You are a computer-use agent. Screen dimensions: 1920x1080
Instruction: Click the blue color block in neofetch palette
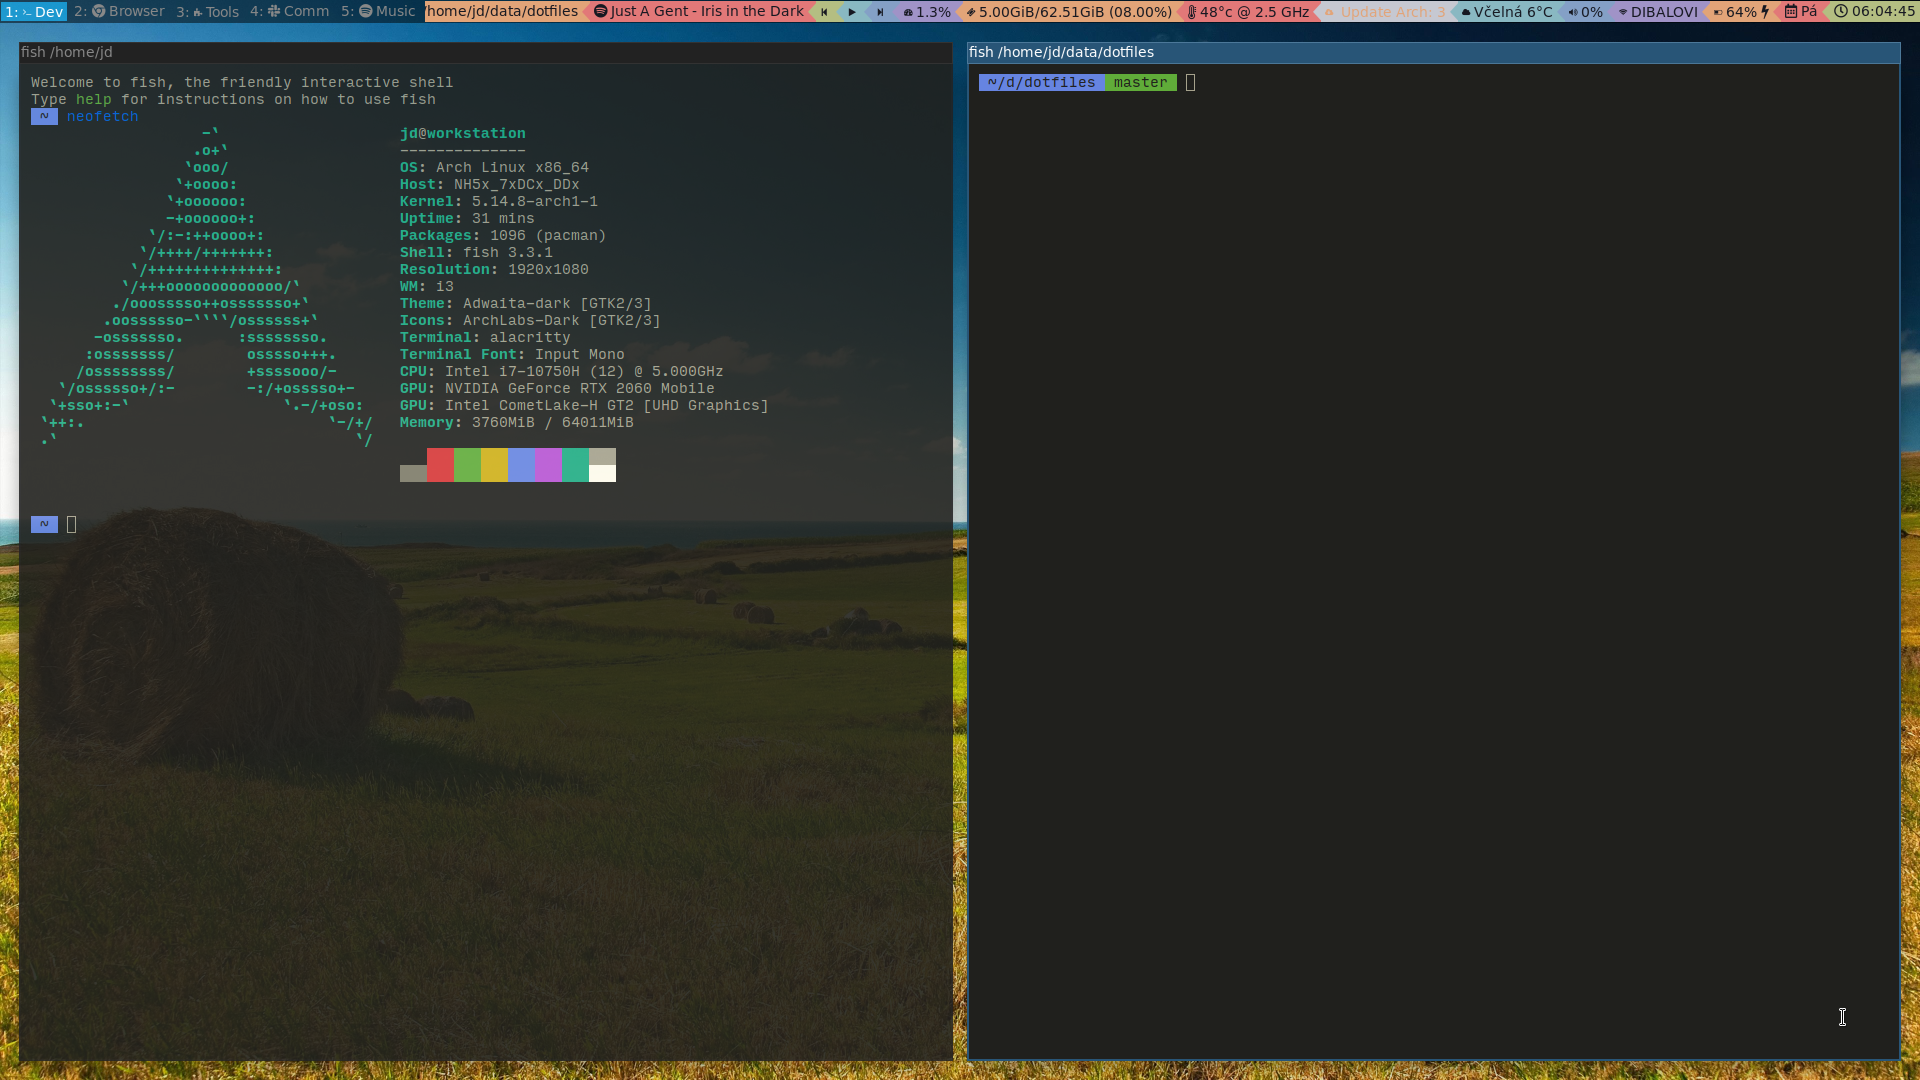(521, 465)
